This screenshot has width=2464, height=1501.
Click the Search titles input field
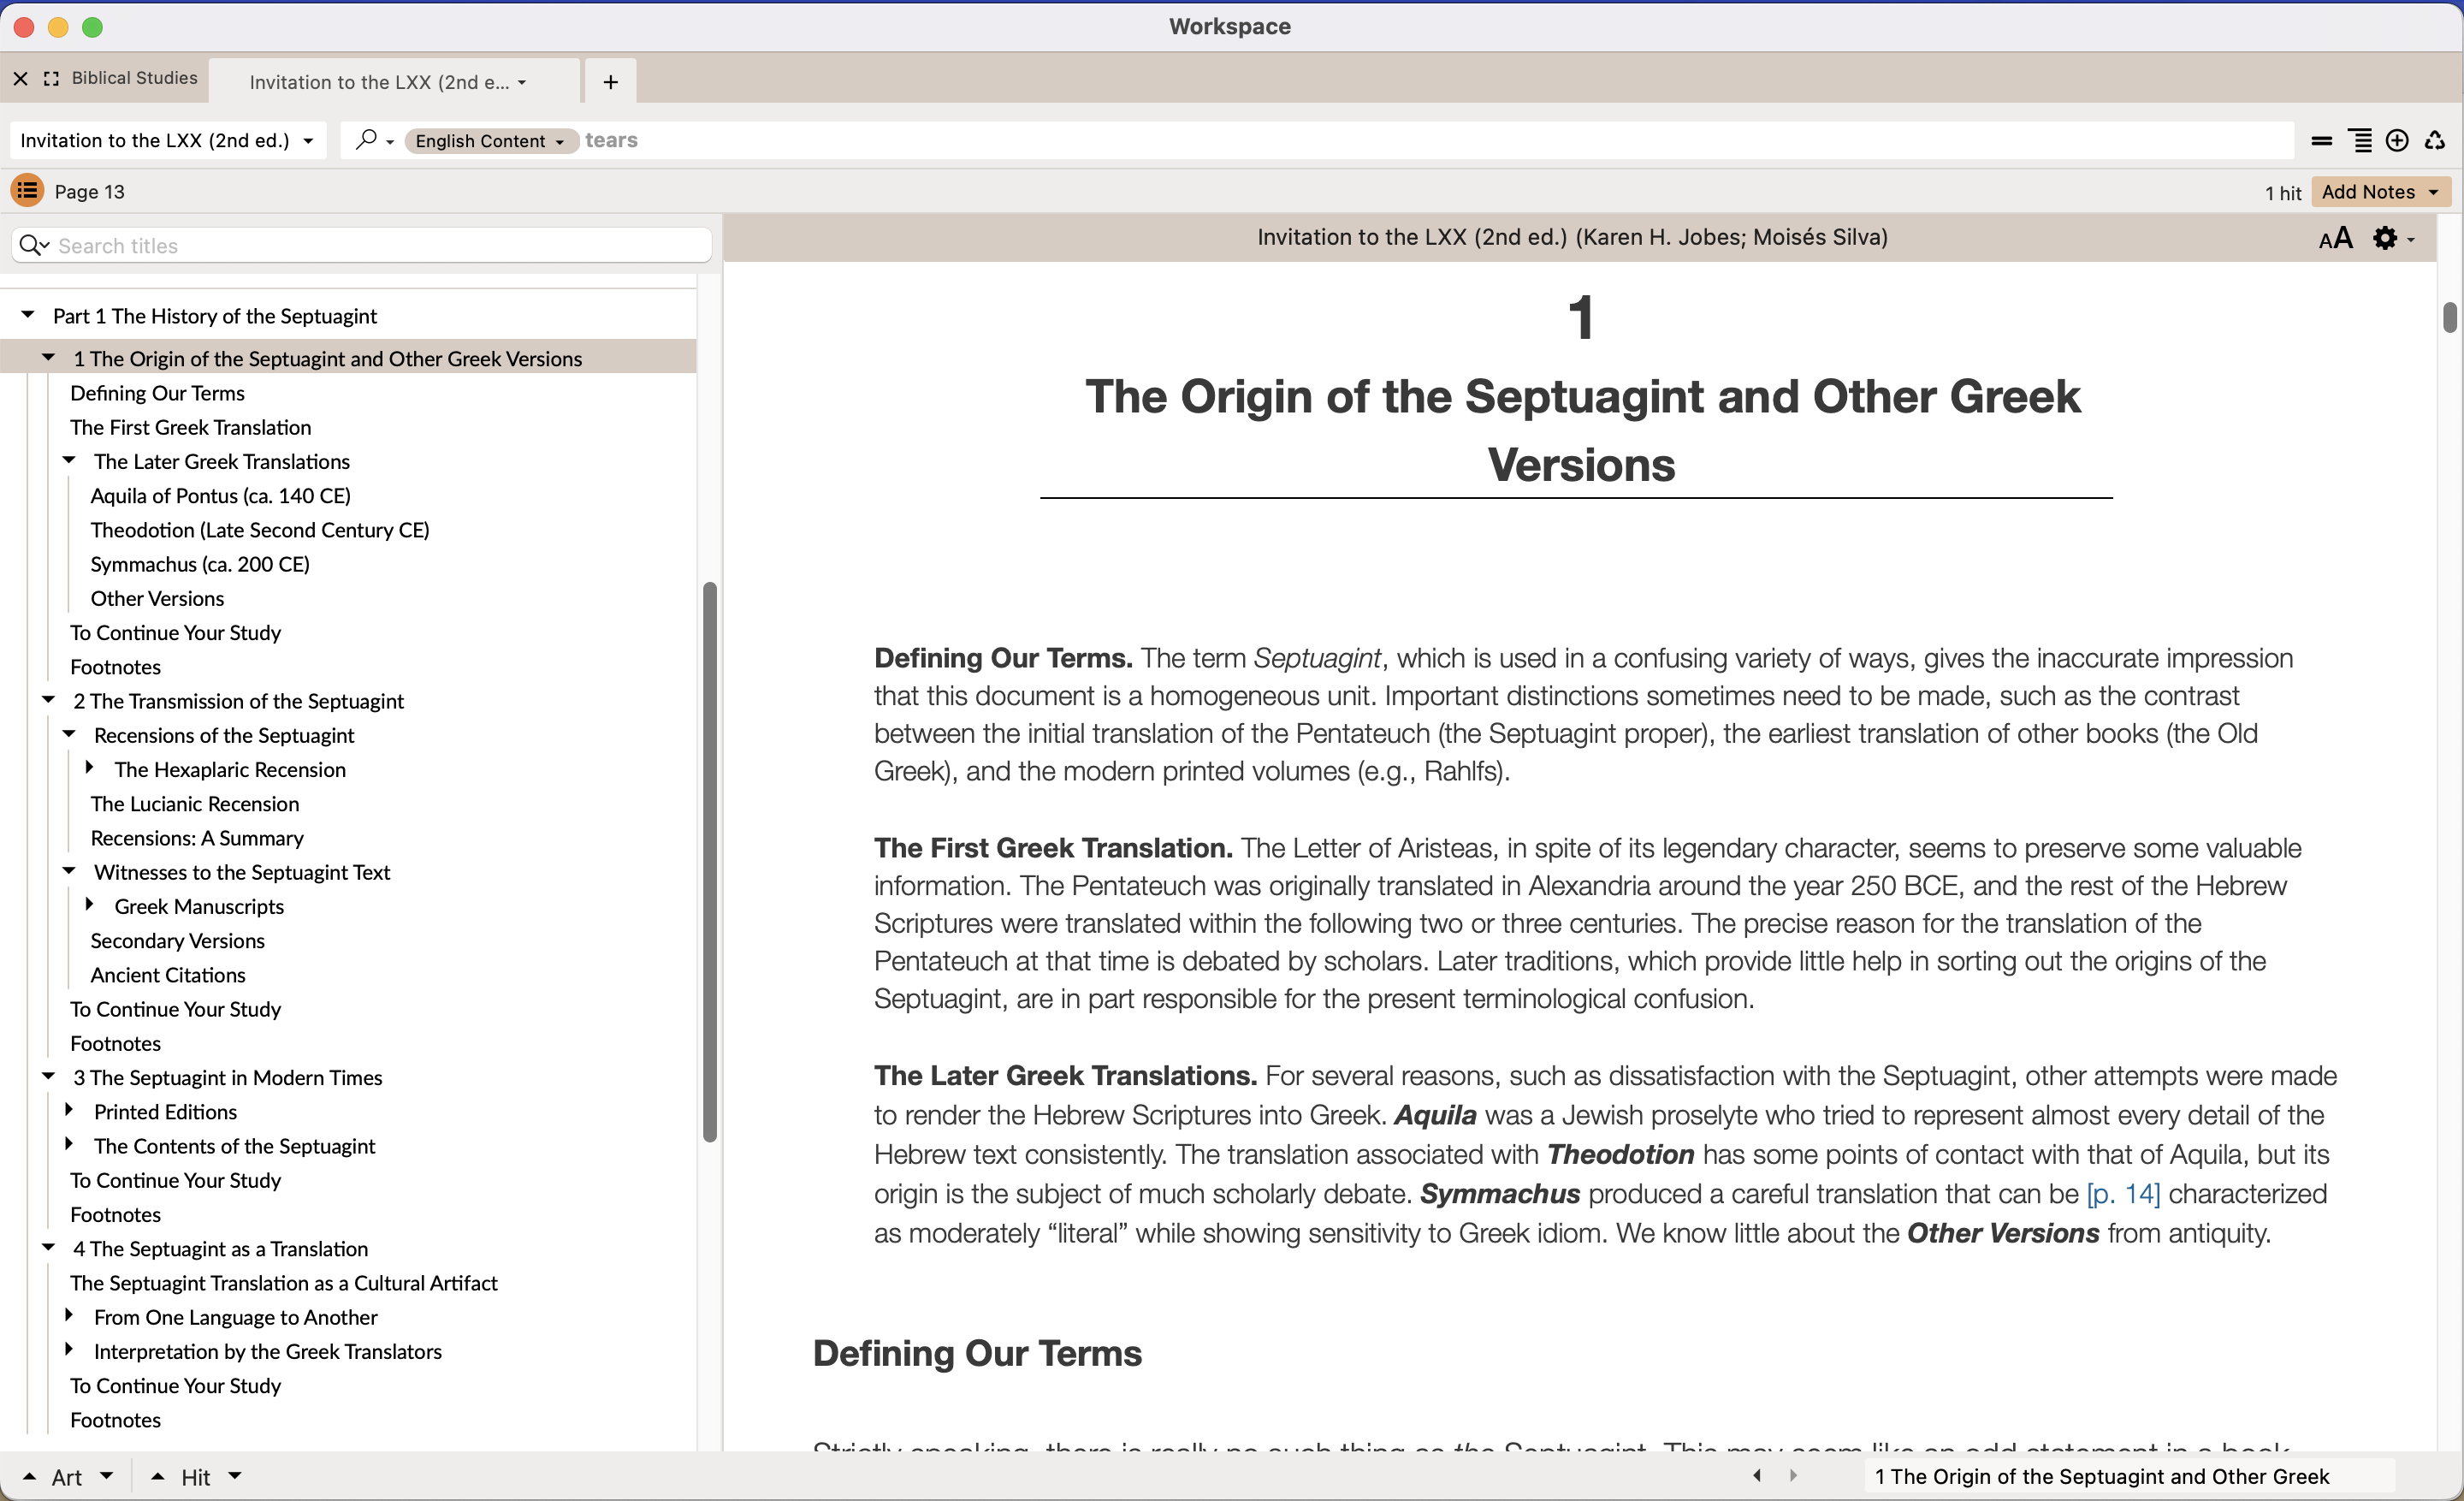point(380,246)
